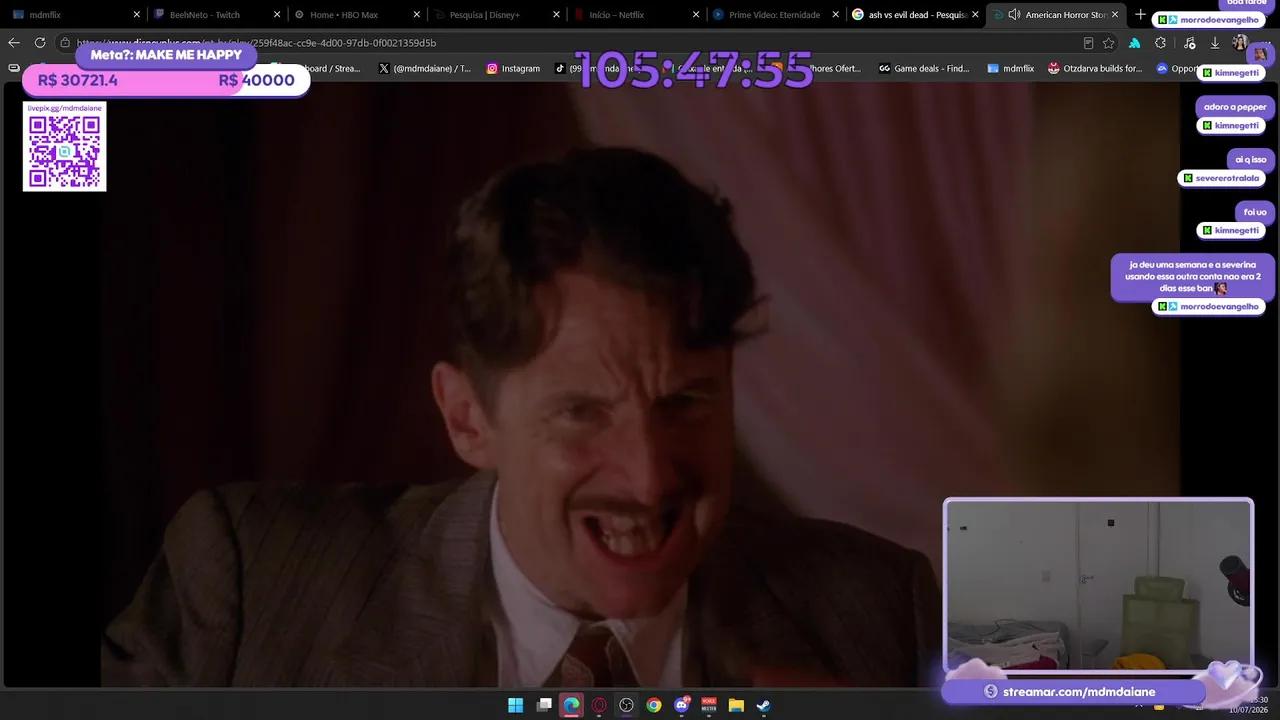Image resolution: width=1280 pixels, height=720 pixels.
Task: Open the Windows Start menu
Action: point(515,705)
